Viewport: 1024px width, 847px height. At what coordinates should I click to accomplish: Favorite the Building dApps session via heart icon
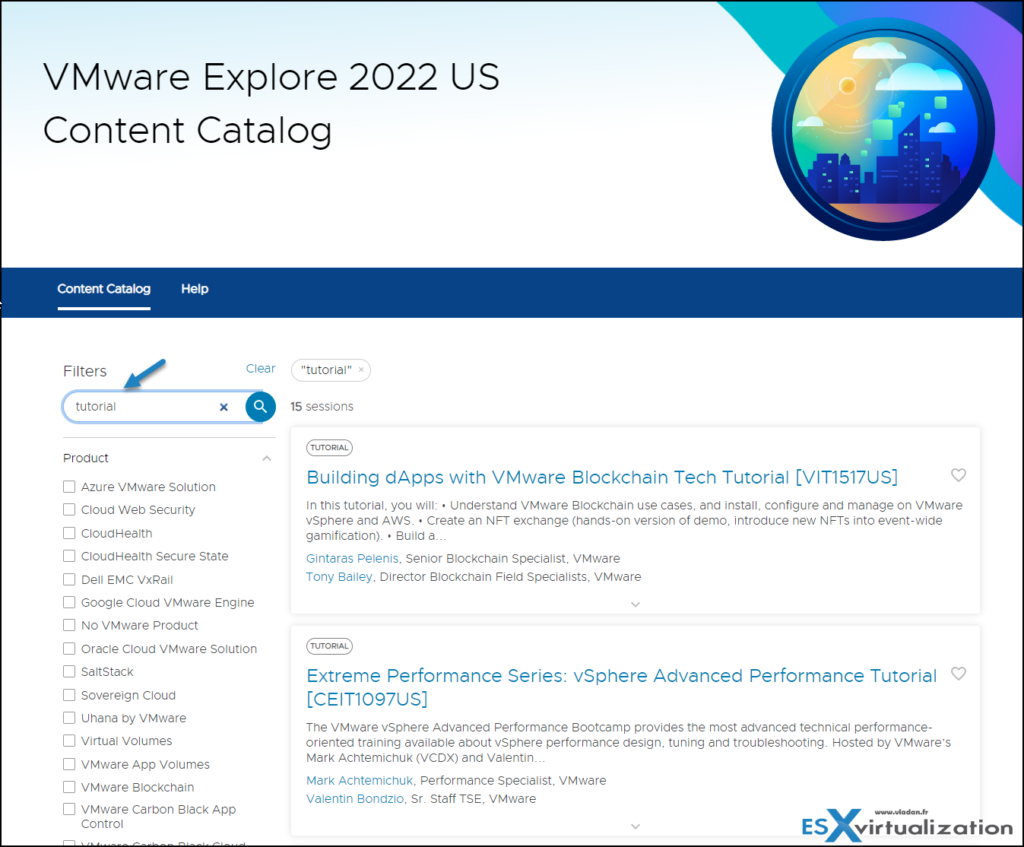point(958,475)
